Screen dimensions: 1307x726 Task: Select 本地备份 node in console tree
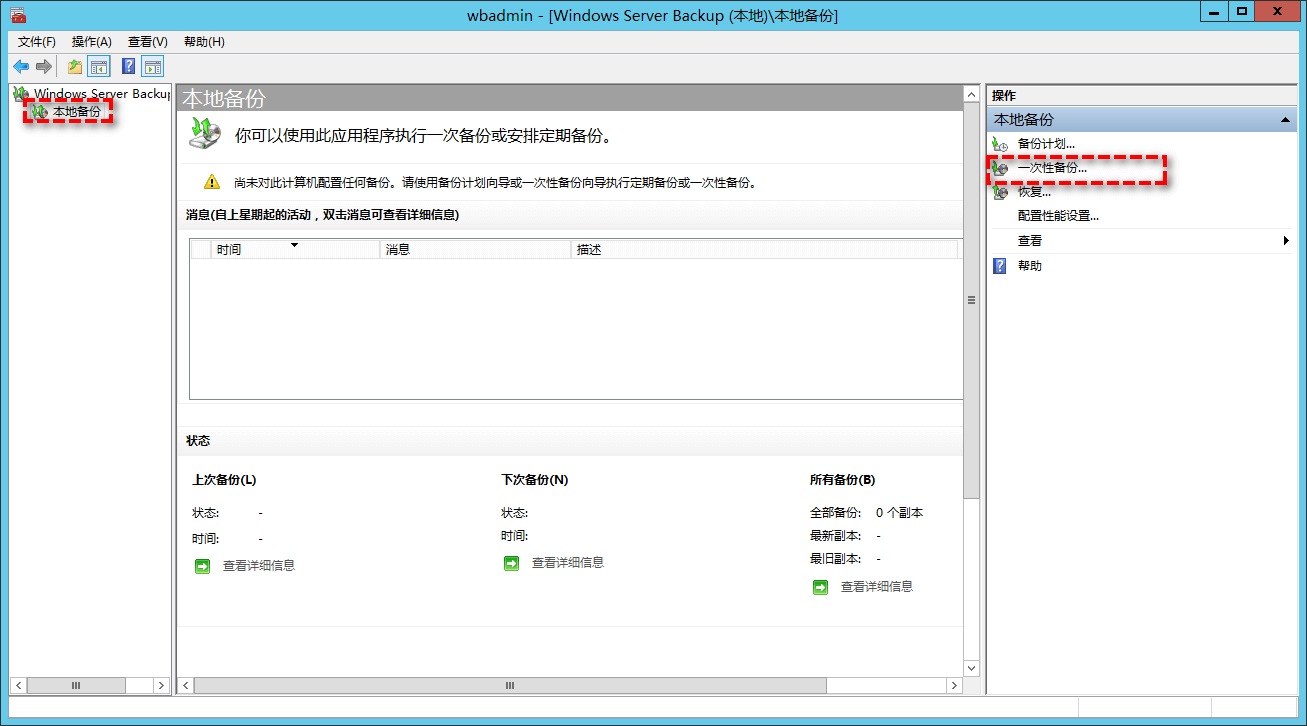pos(77,112)
